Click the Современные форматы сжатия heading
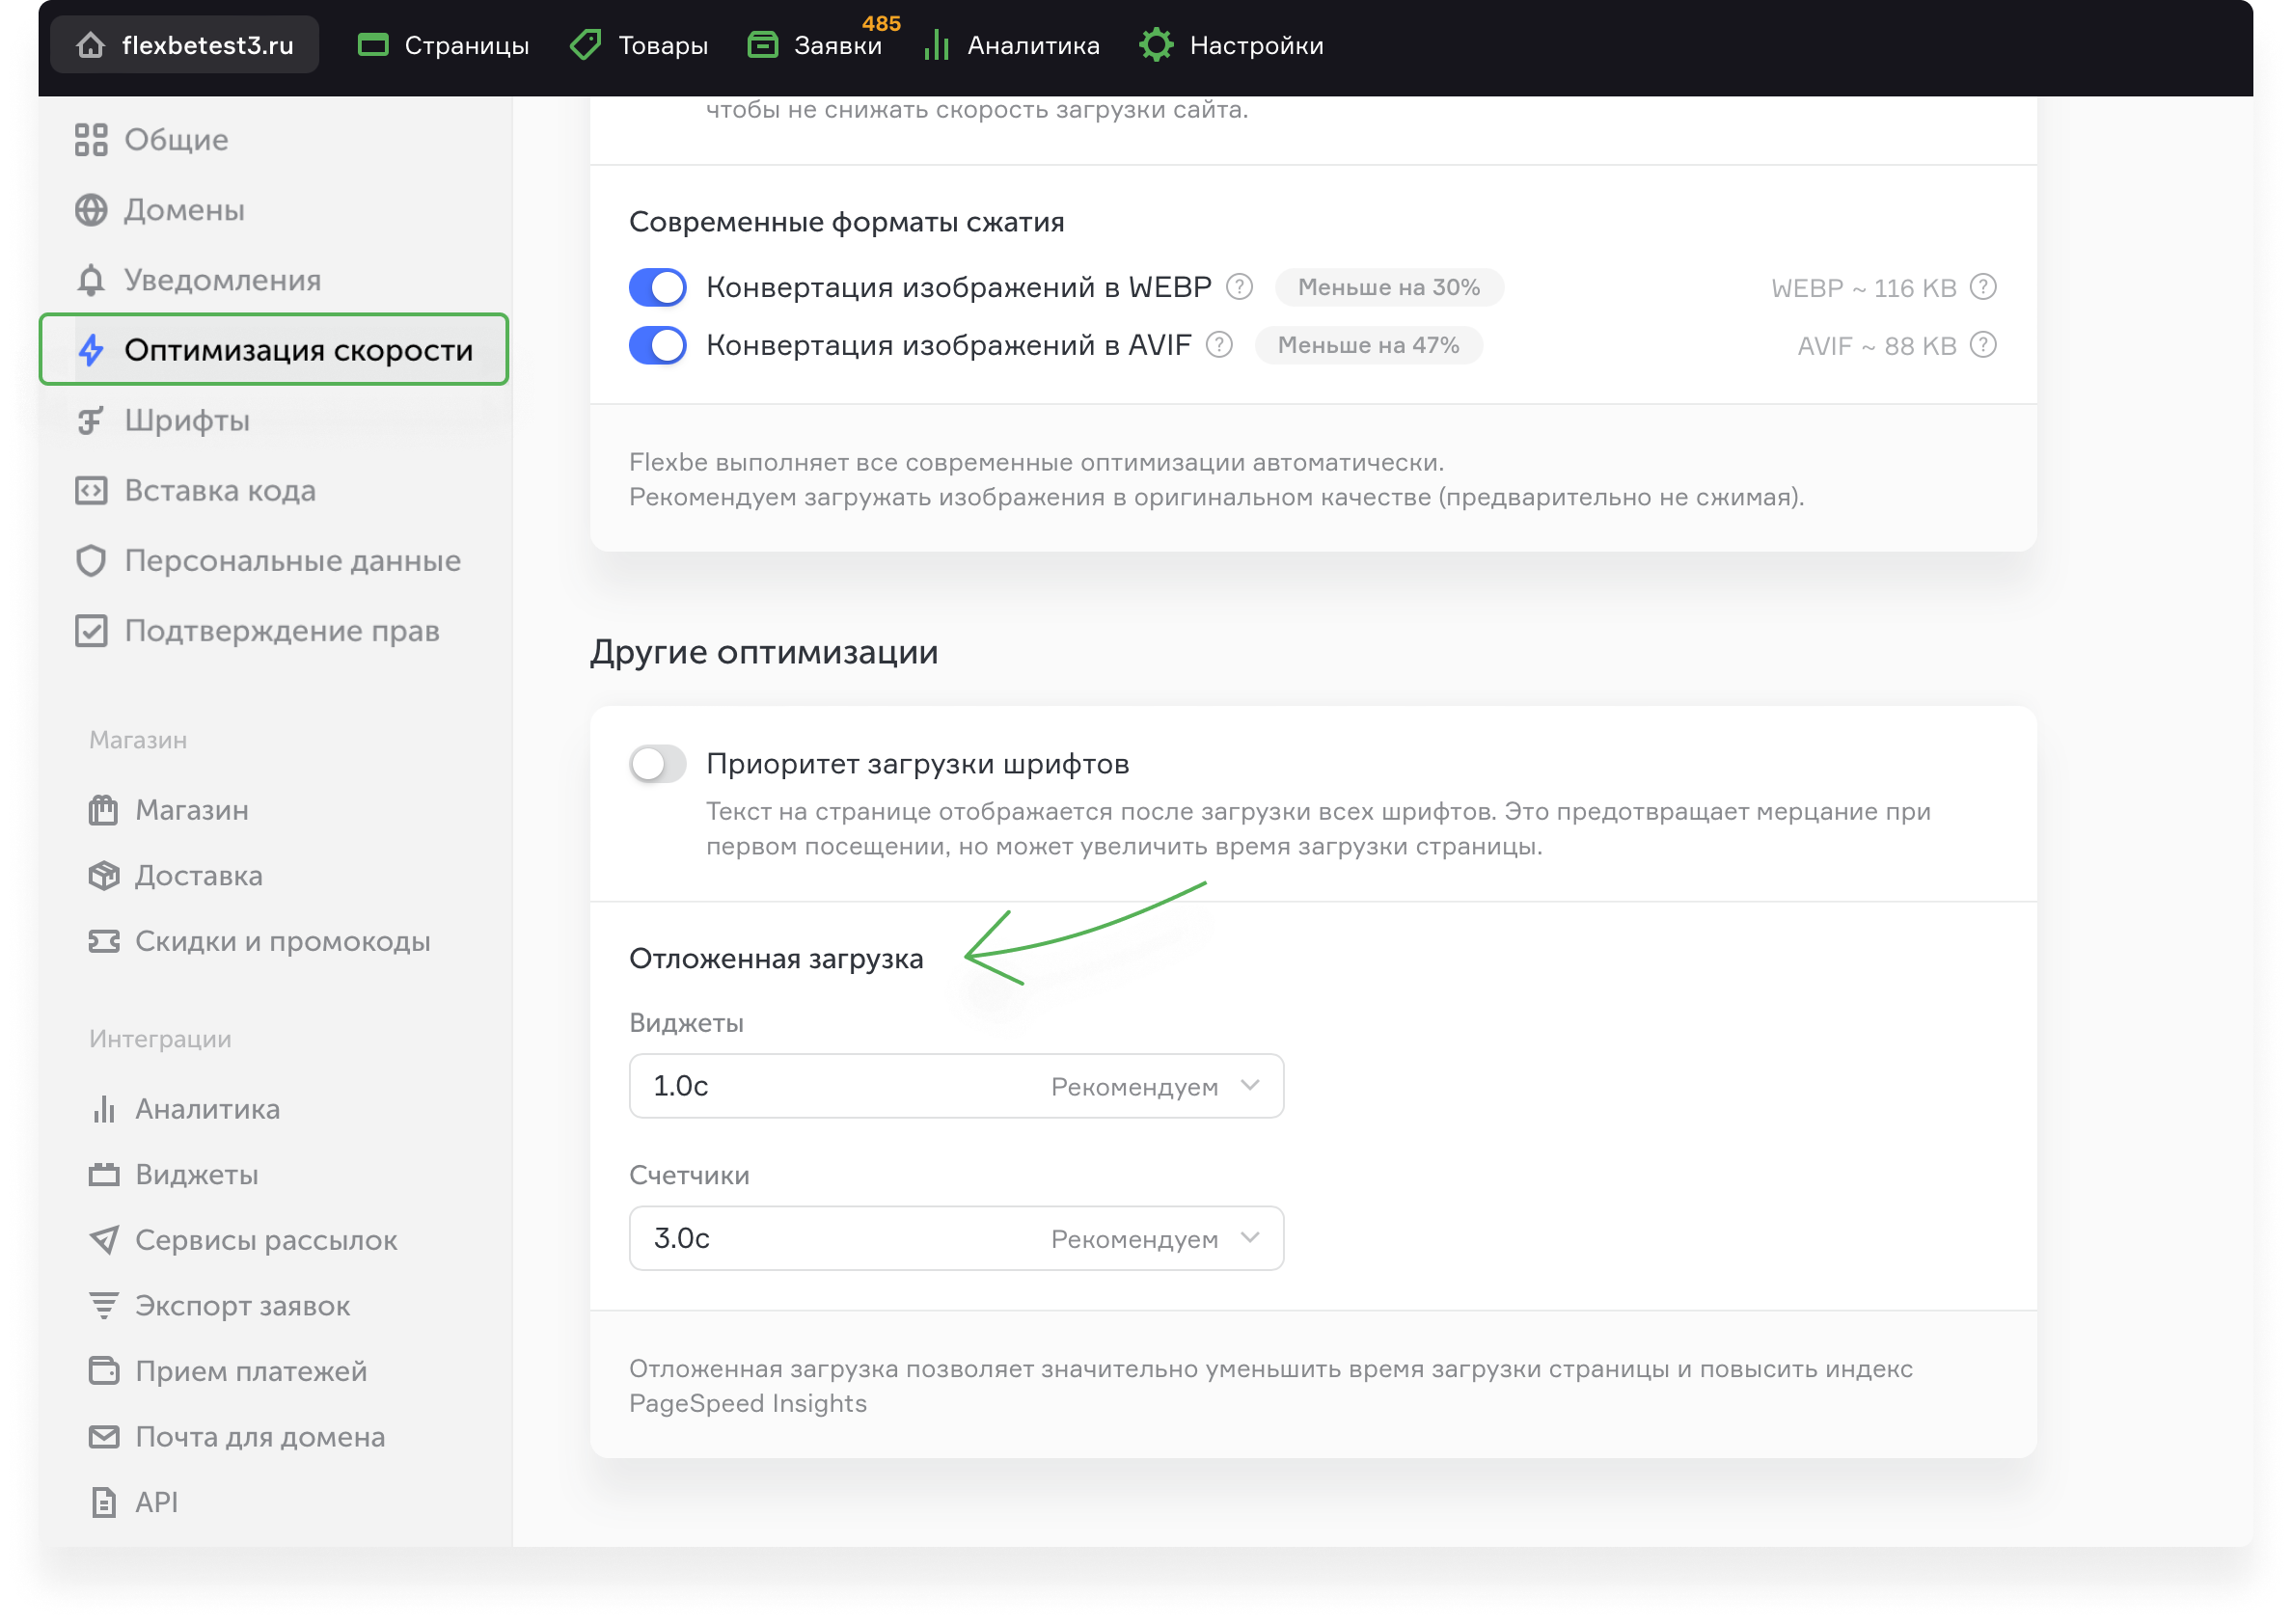The height and width of the screenshot is (1624, 2292). pyautogui.click(x=847, y=221)
